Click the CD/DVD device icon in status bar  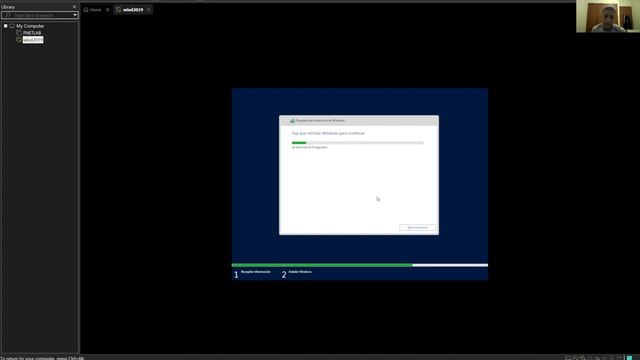point(575,358)
